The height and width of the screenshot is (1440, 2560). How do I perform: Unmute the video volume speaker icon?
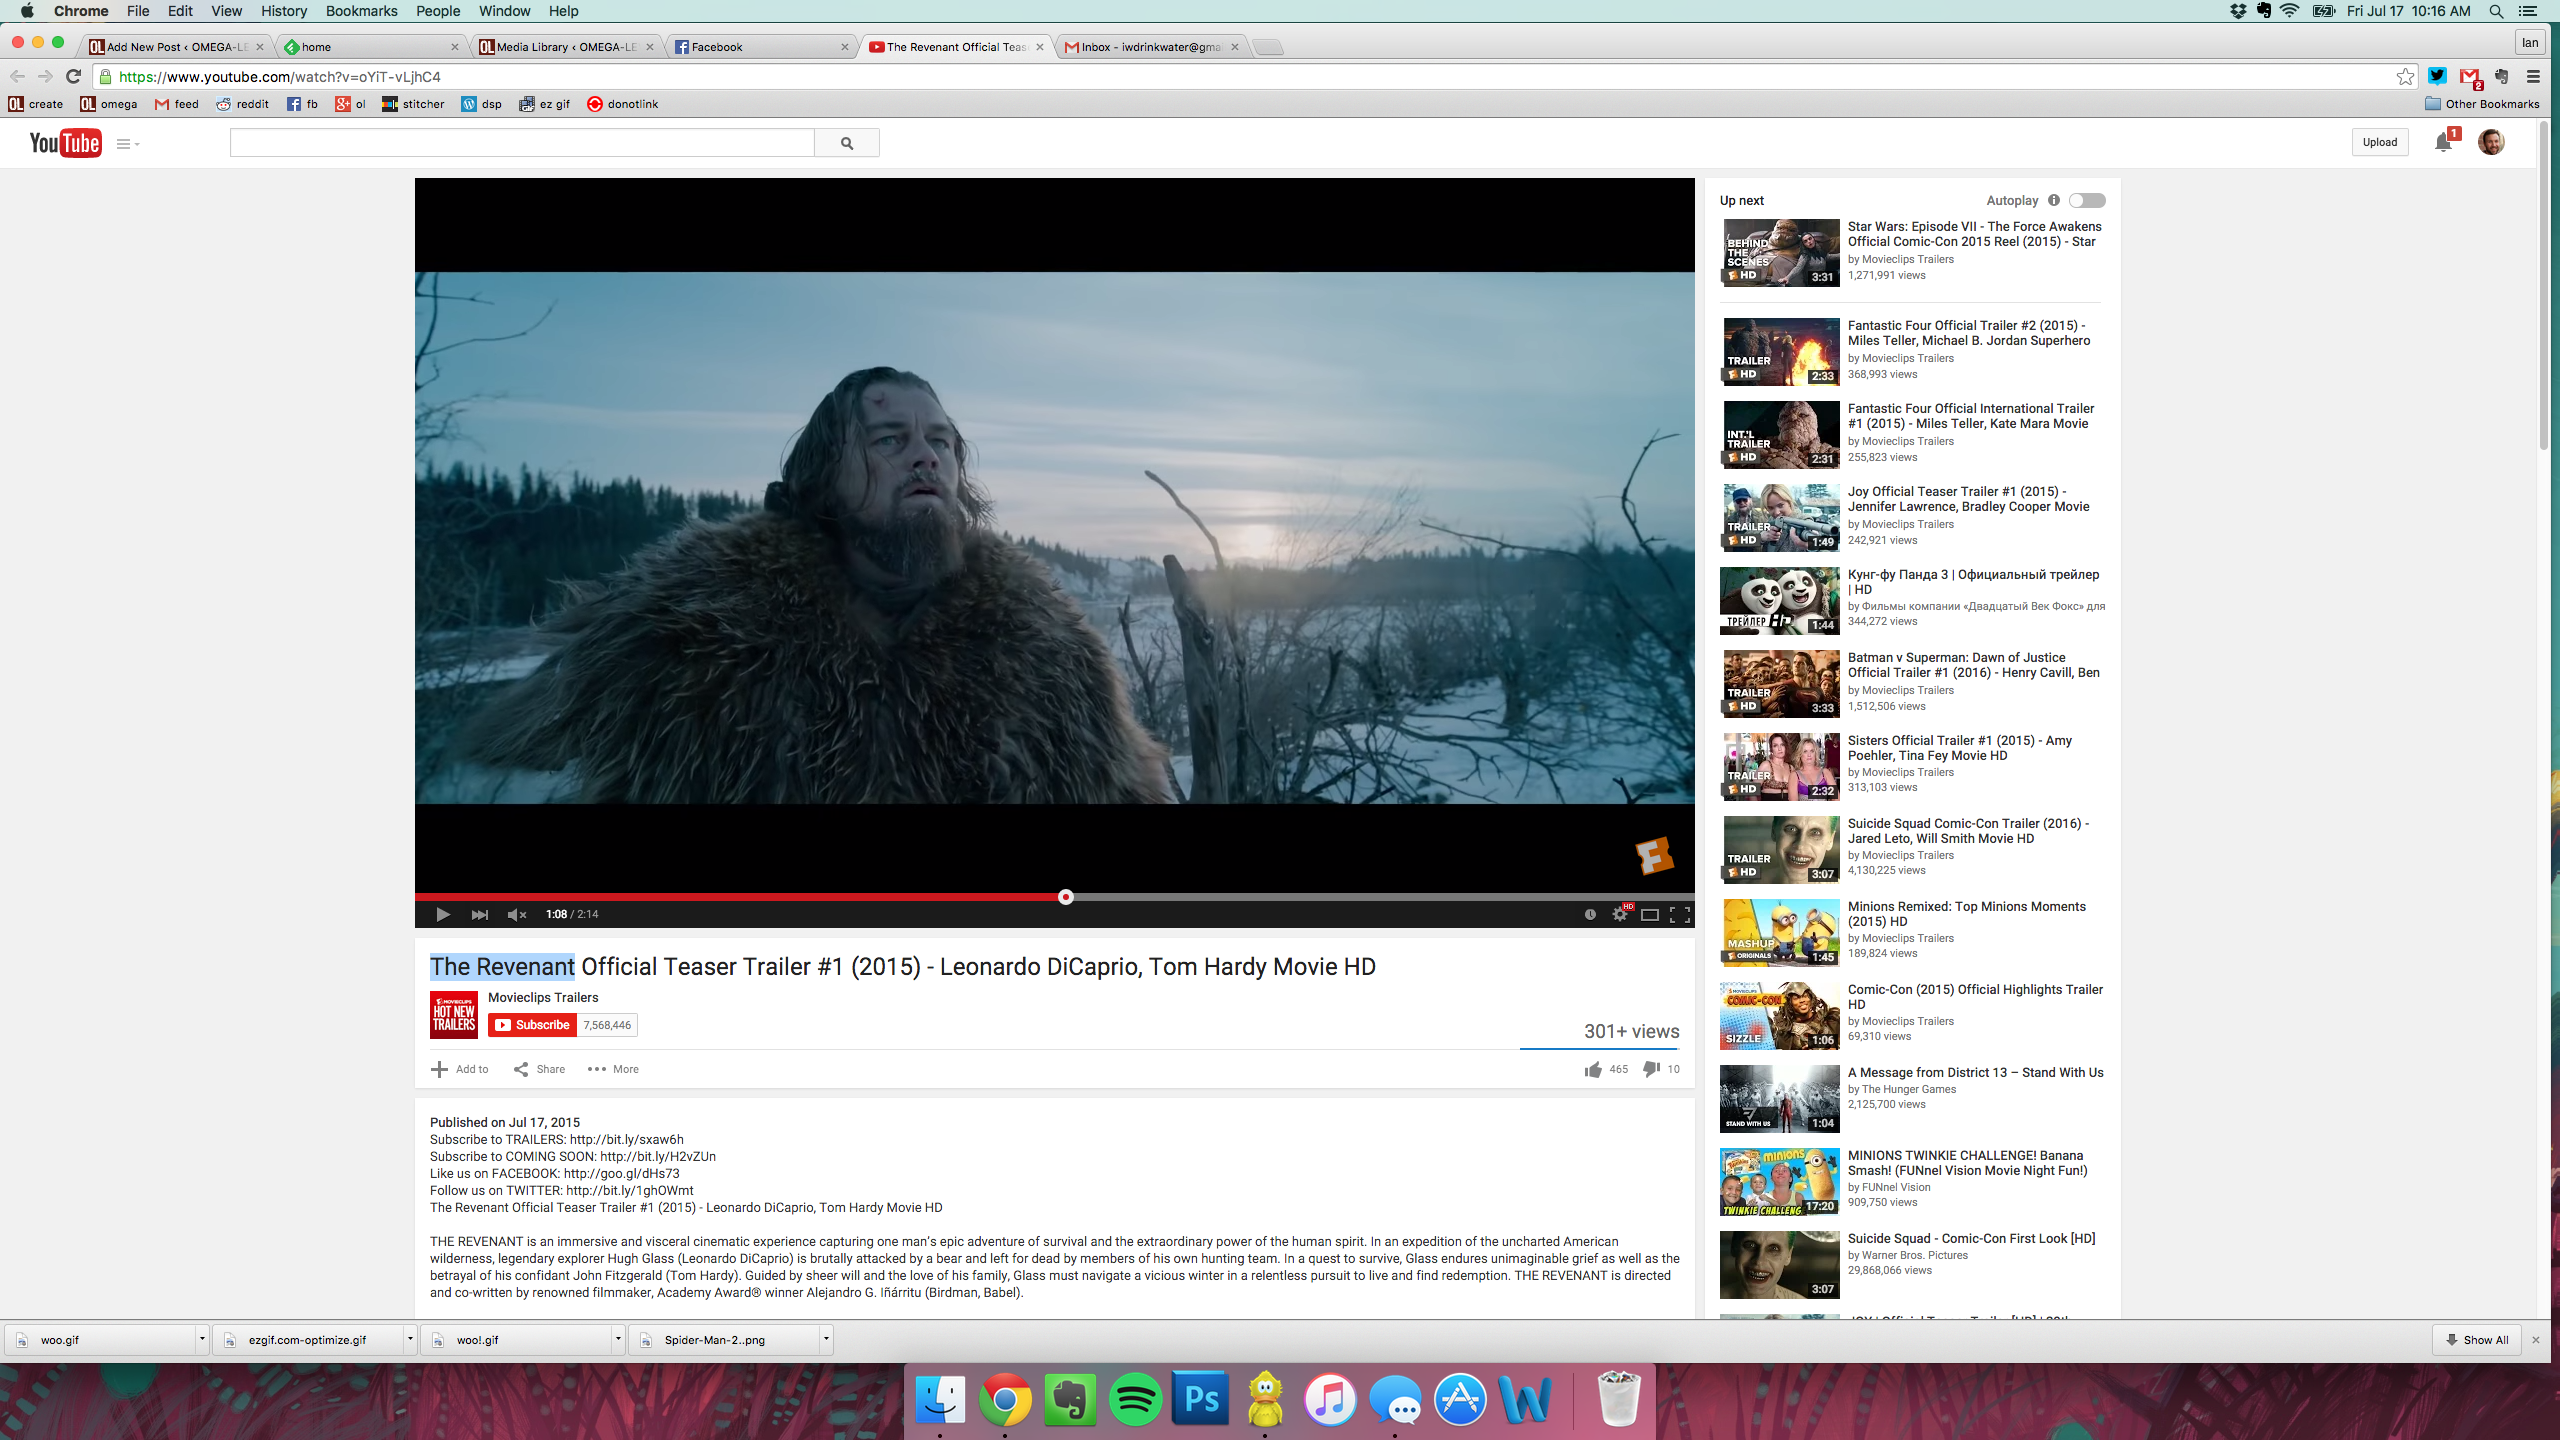tap(517, 914)
